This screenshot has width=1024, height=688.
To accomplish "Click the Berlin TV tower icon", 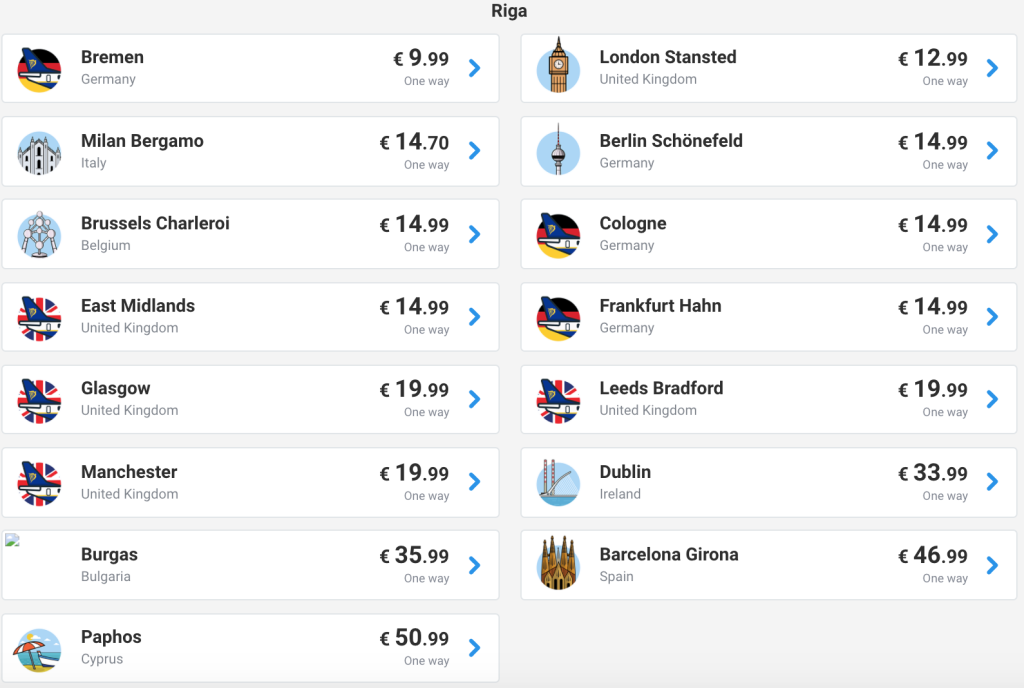I will (558, 151).
